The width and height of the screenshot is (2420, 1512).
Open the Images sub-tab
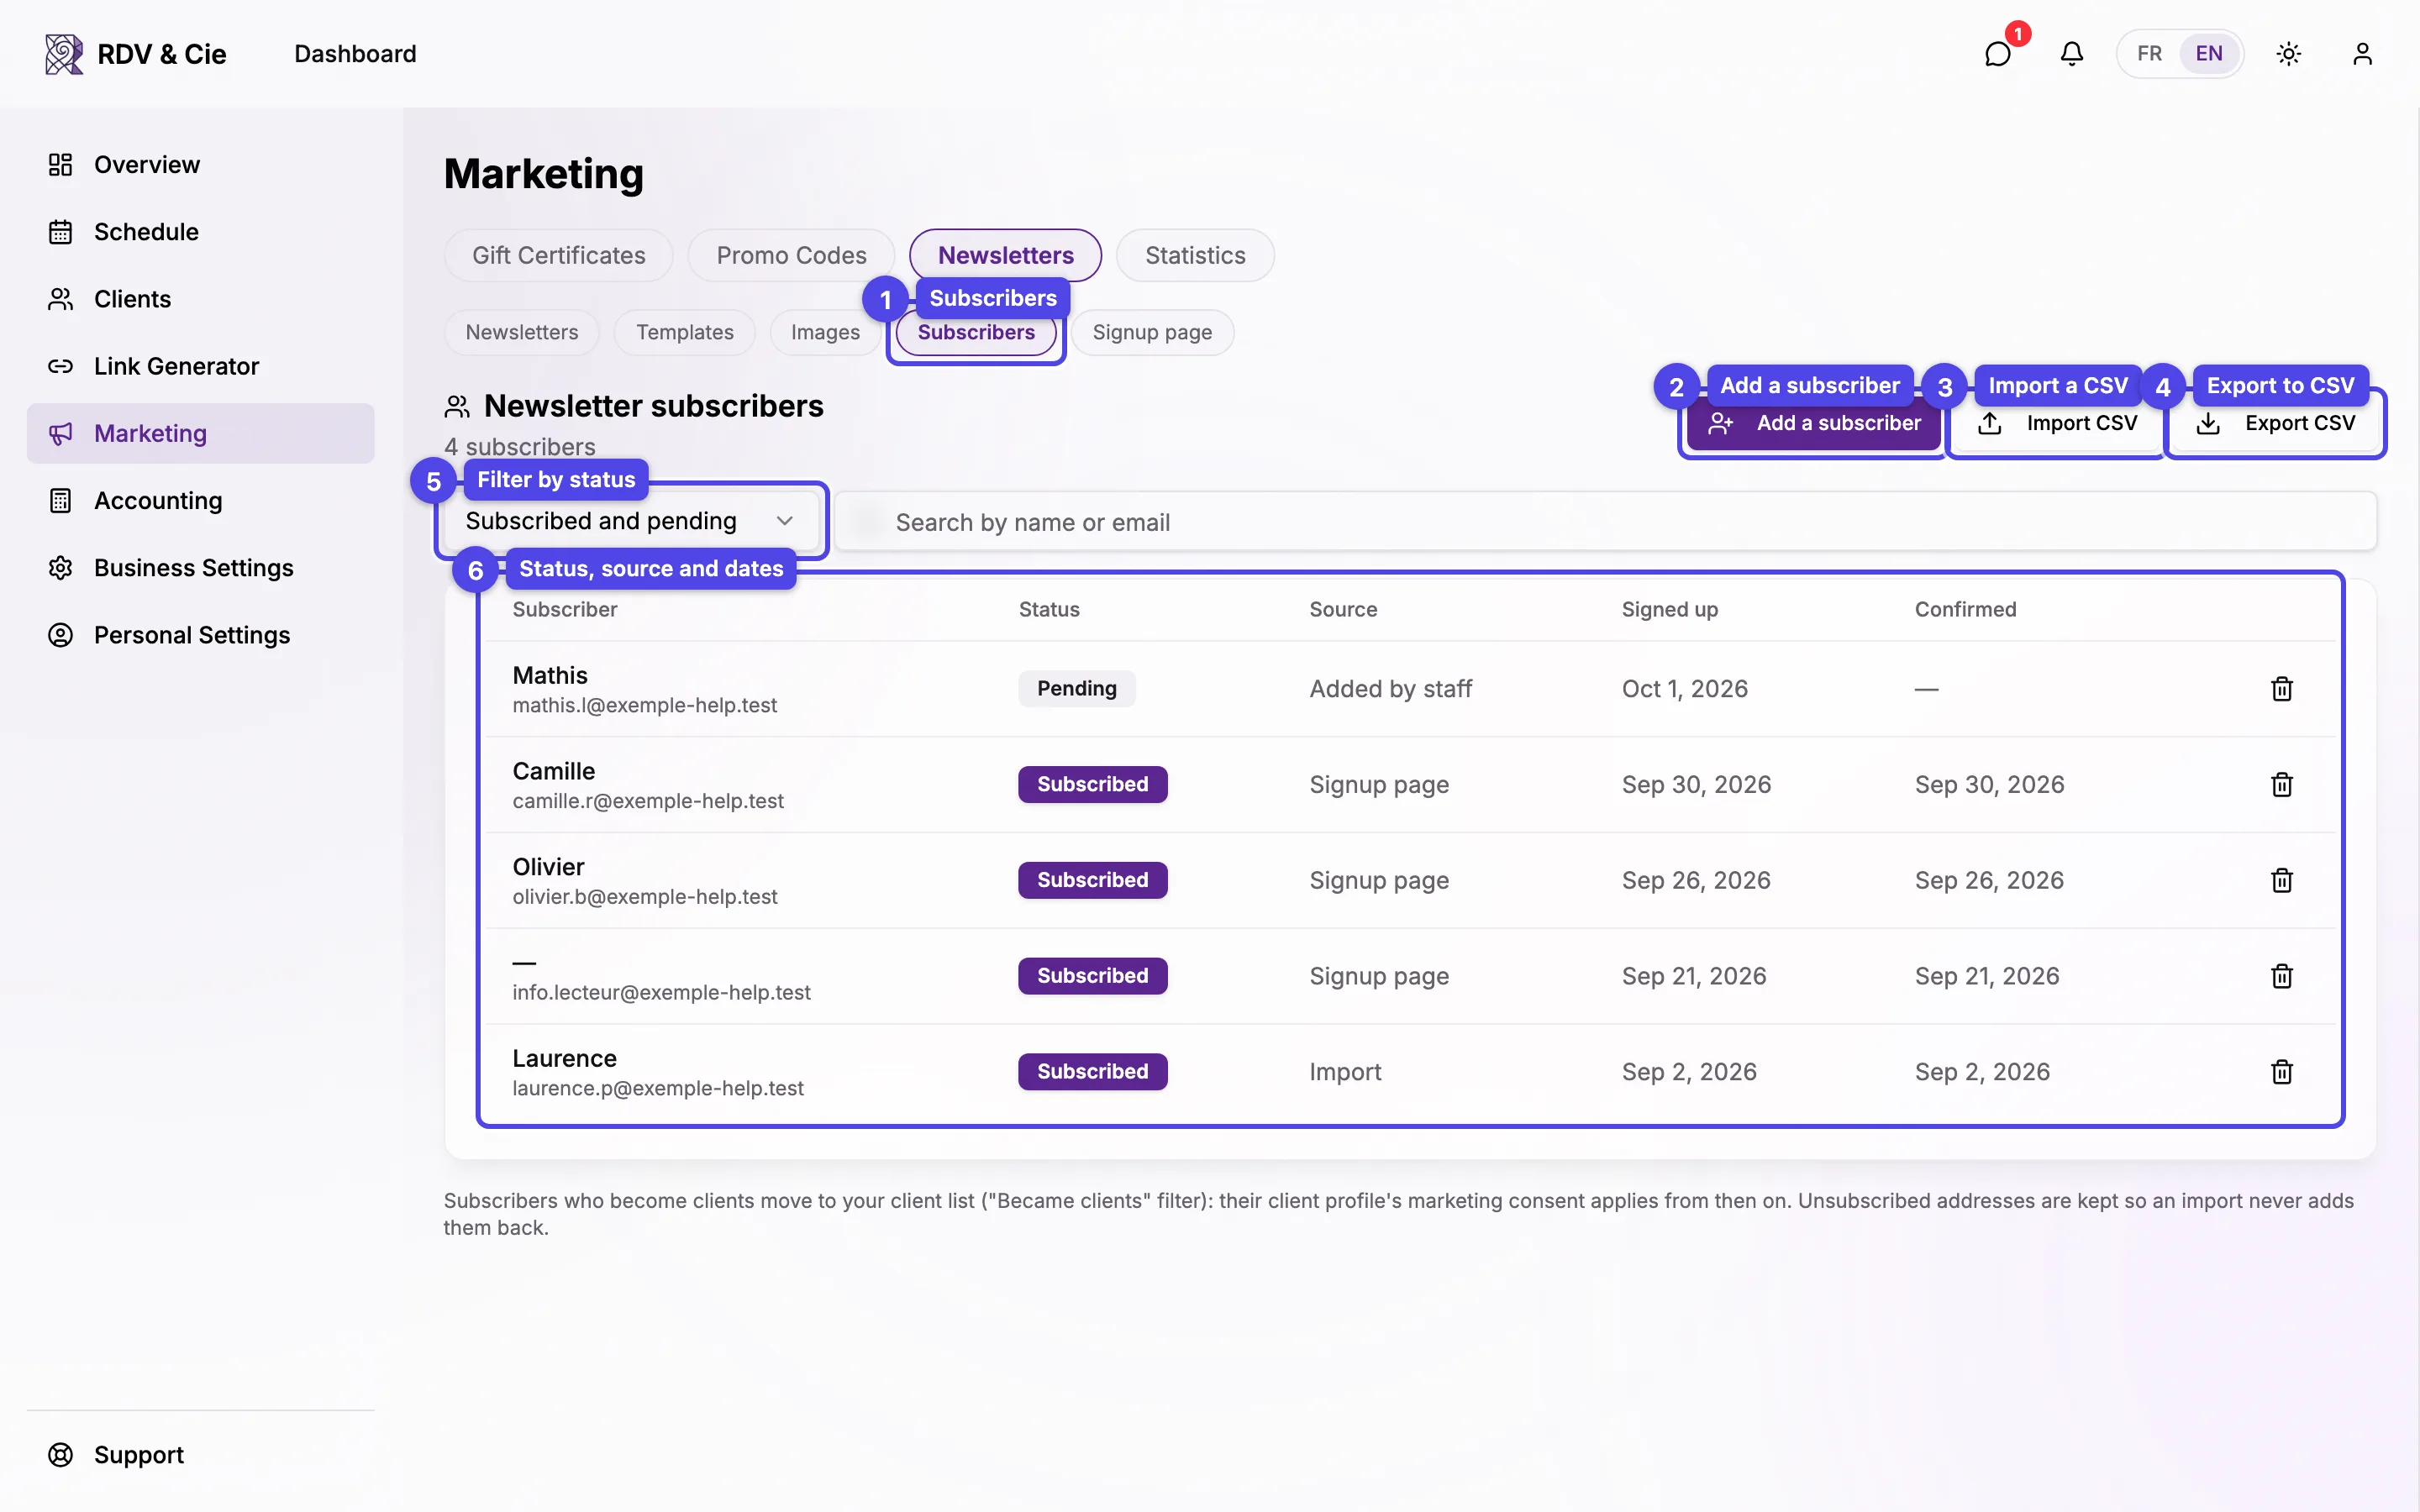click(x=825, y=332)
